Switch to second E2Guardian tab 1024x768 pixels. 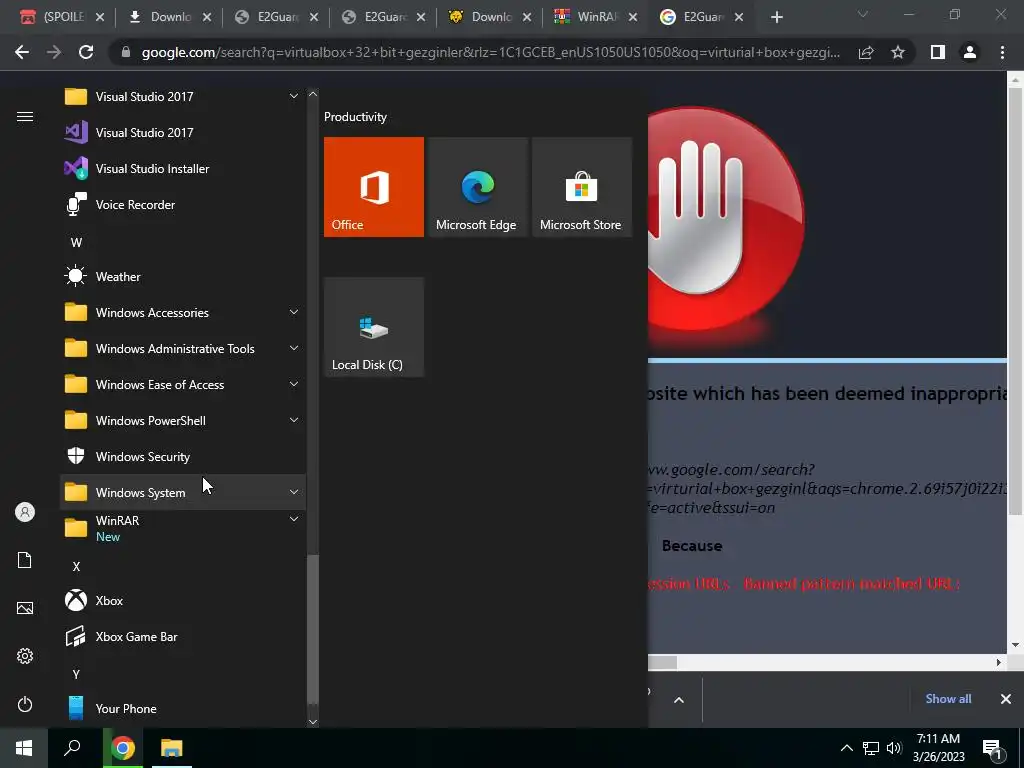click(385, 17)
